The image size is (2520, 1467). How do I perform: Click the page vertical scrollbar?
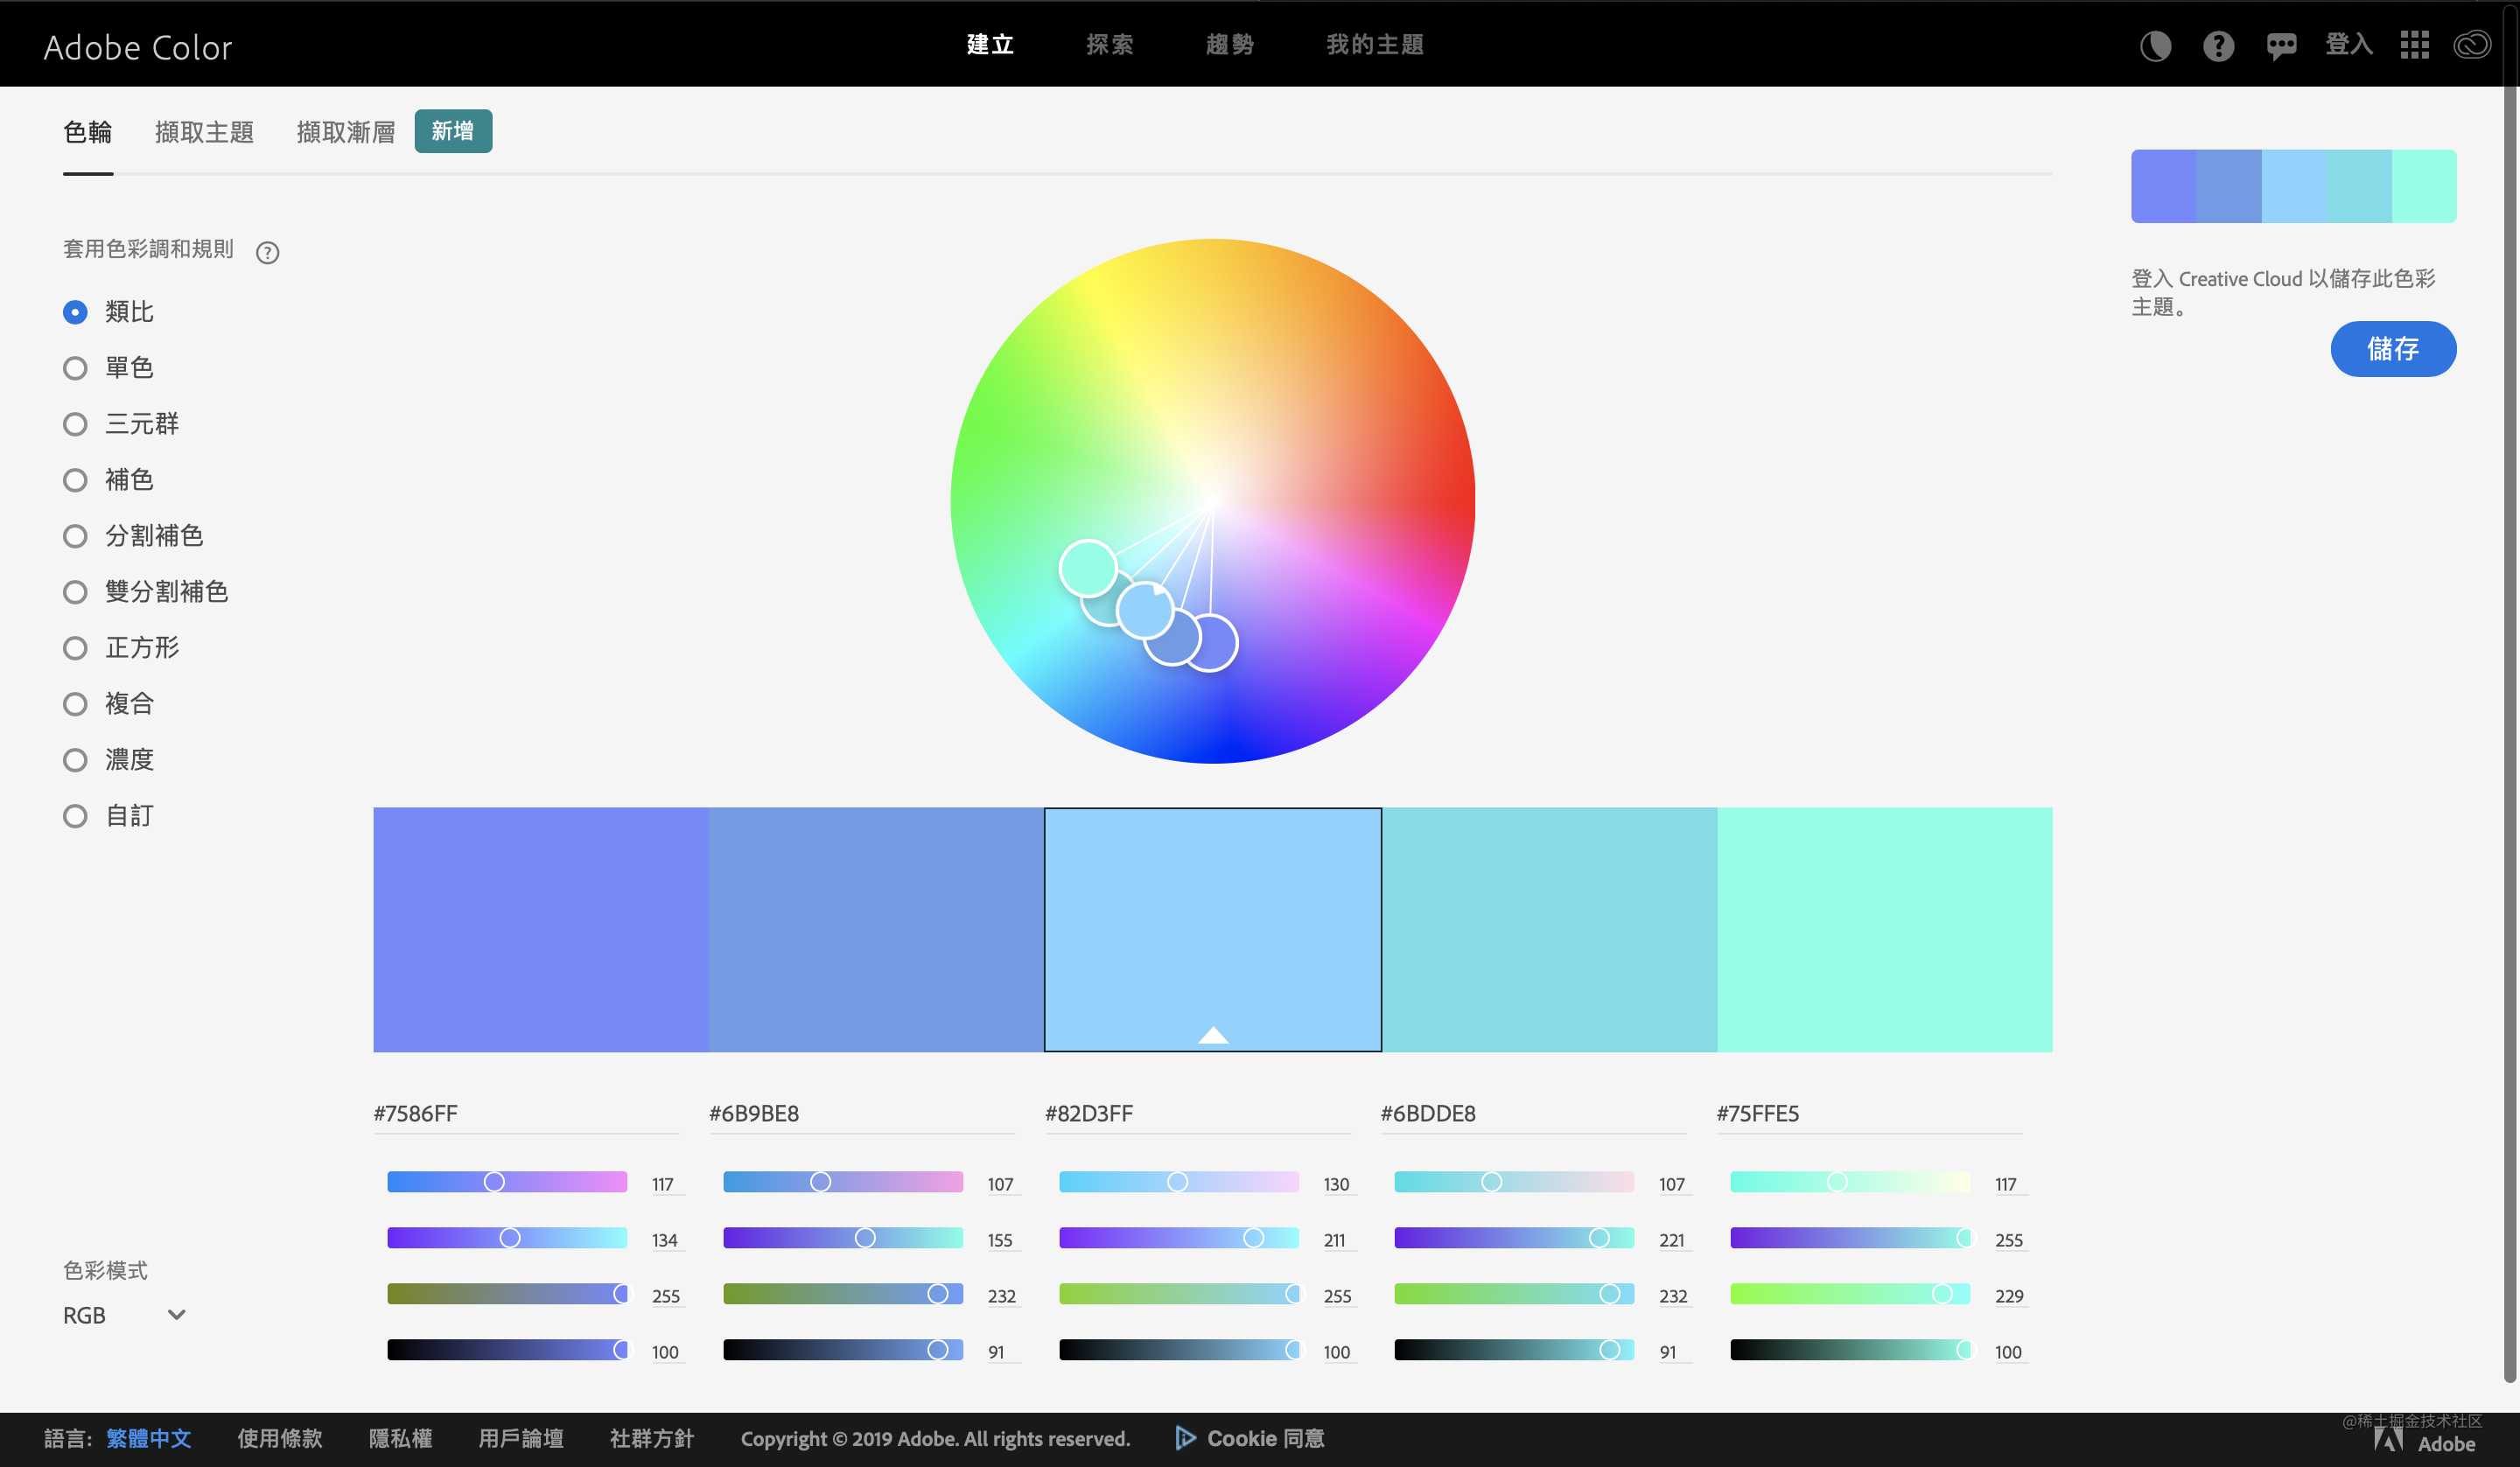[x=2510, y=735]
